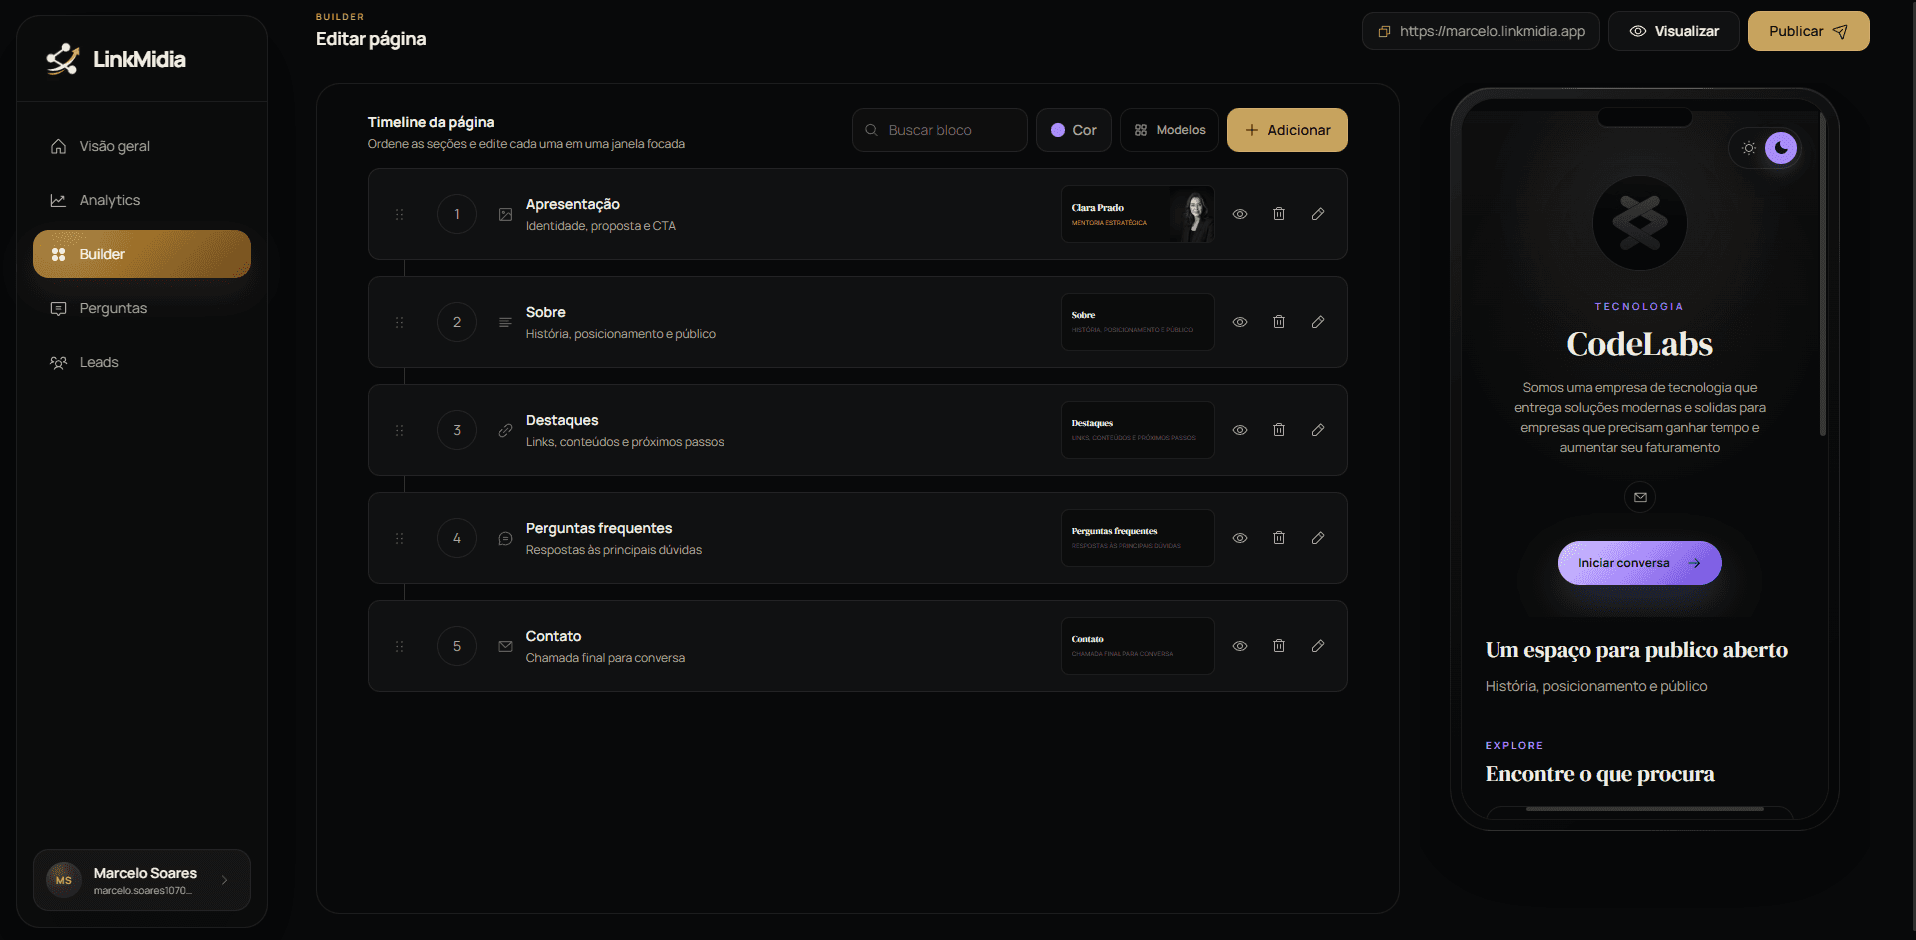The width and height of the screenshot is (1916, 940).
Task: Click the step number 5 circle
Action: coord(457,646)
